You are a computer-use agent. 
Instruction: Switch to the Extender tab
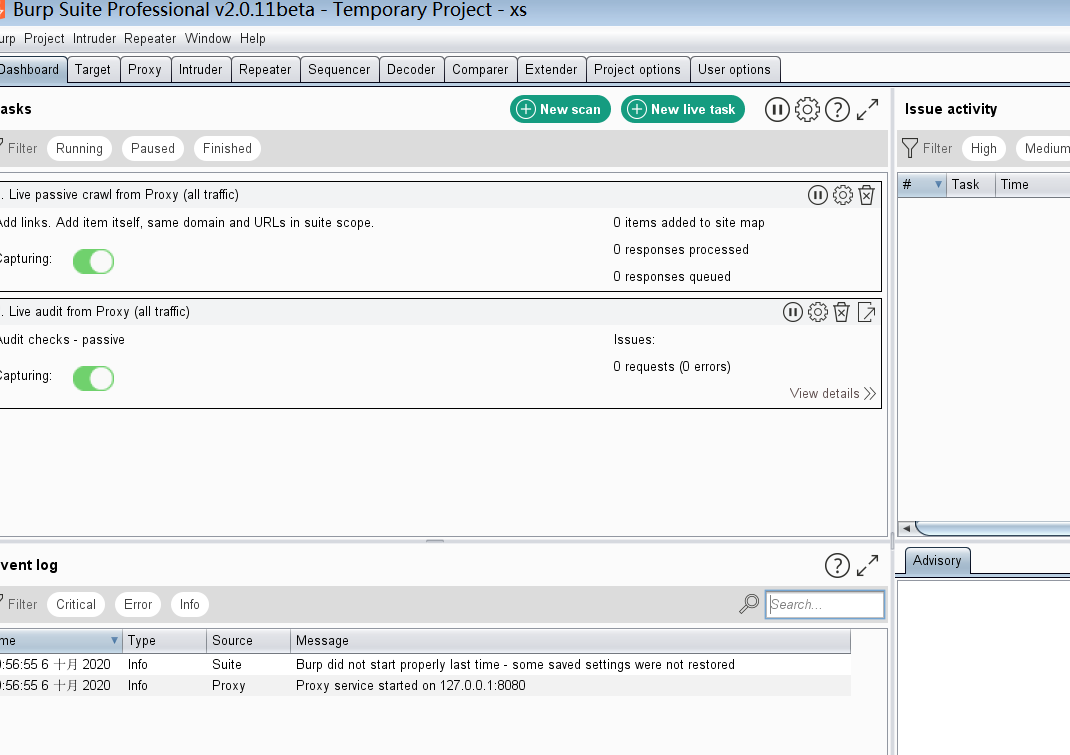coord(551,70)
